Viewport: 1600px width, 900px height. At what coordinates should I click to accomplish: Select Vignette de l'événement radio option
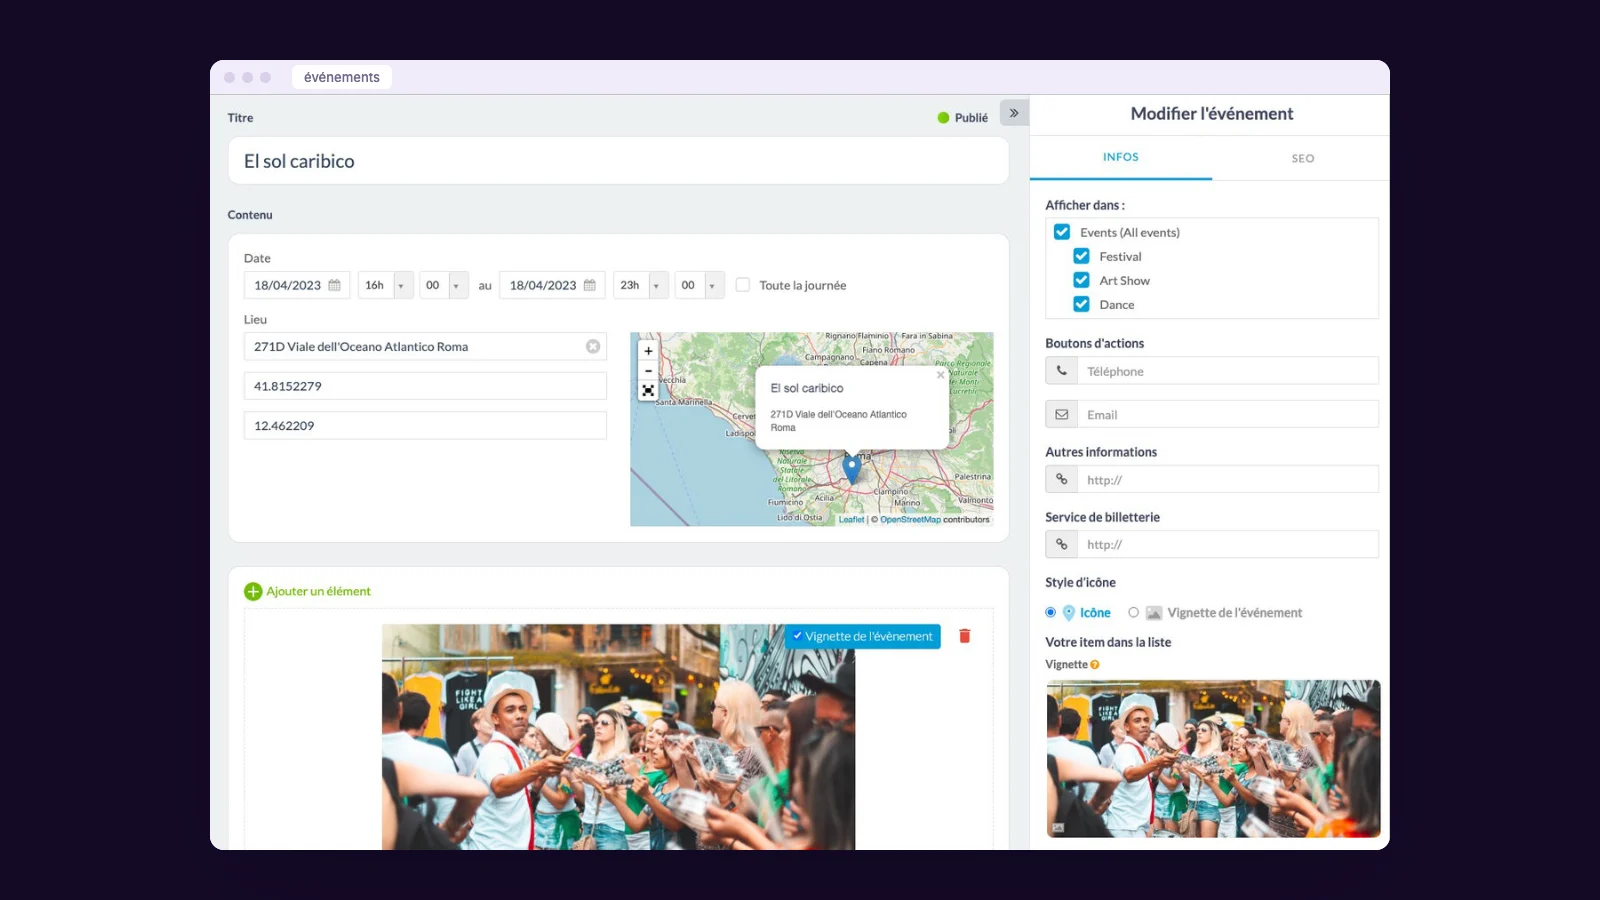[x=1133, y=612]
